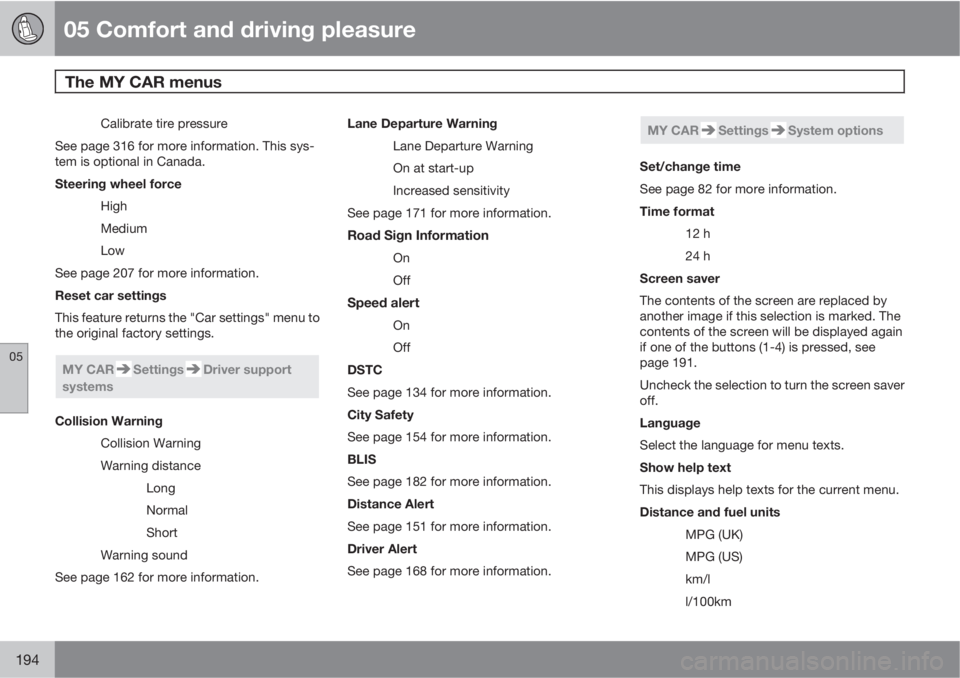
Task: Select 'Warning sound' entry
Action: point(144,555)
